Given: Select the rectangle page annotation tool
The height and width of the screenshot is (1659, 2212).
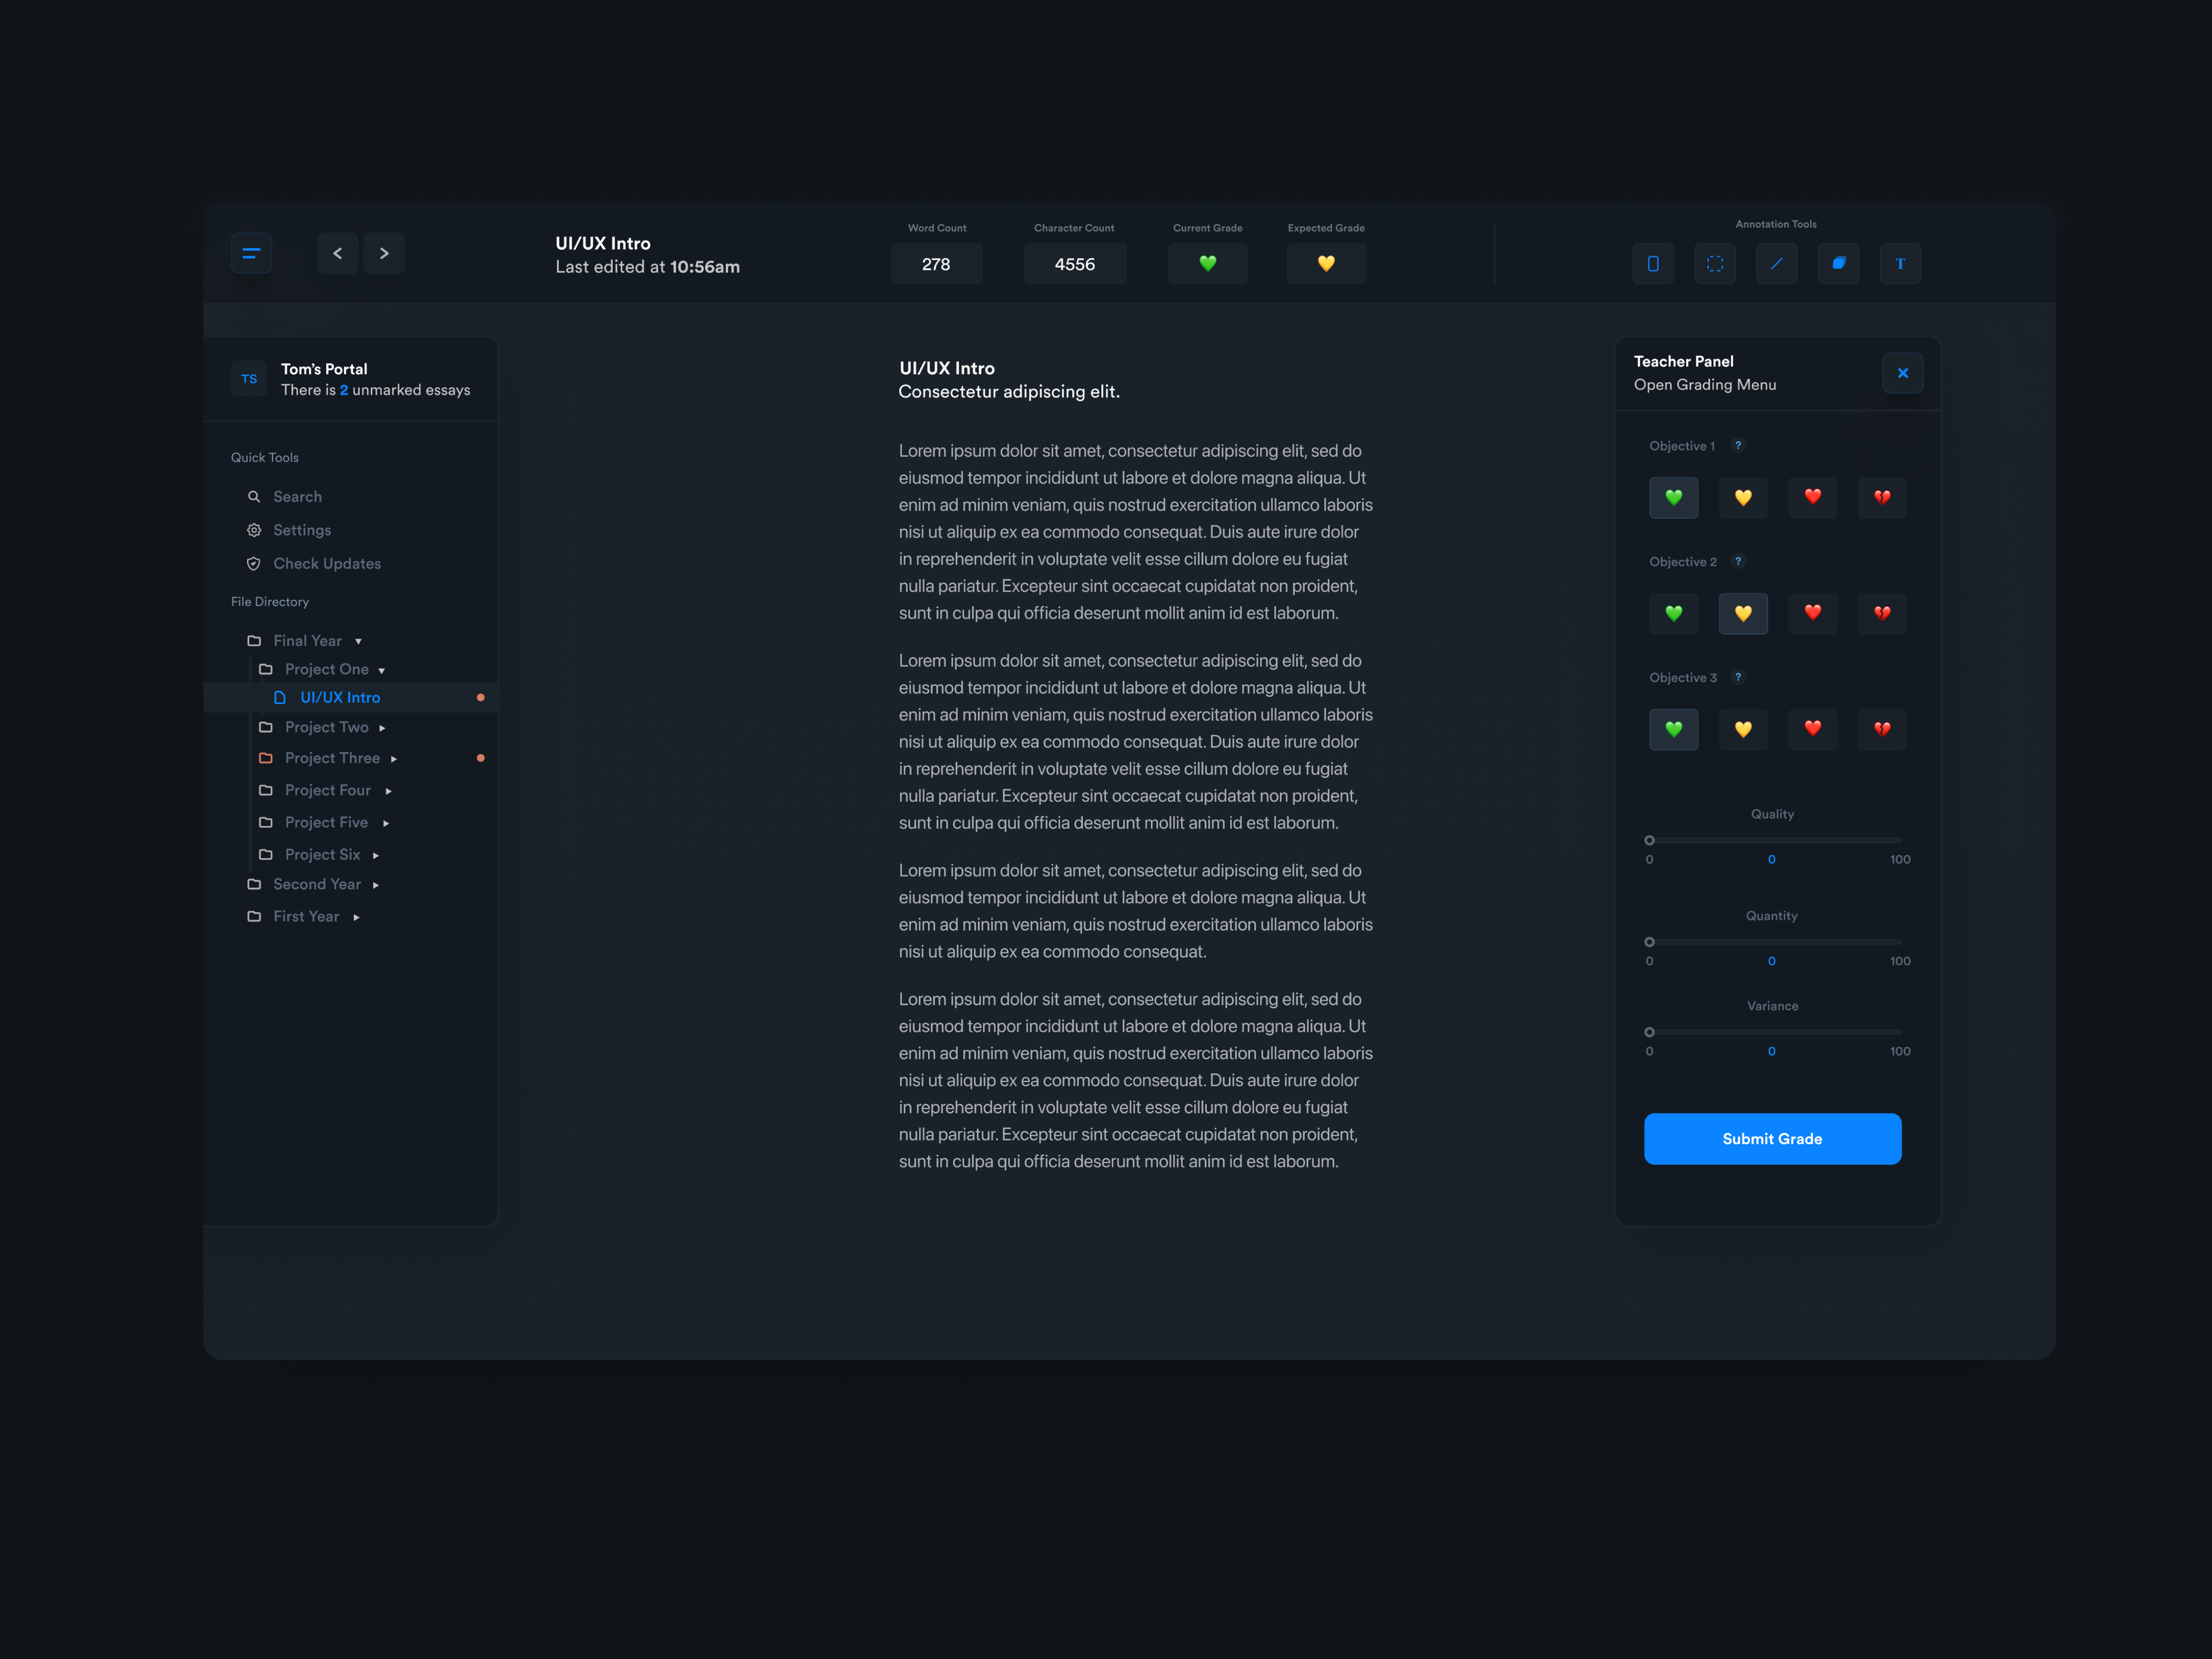Looking at the screenshot, I should pos(1653,264).
